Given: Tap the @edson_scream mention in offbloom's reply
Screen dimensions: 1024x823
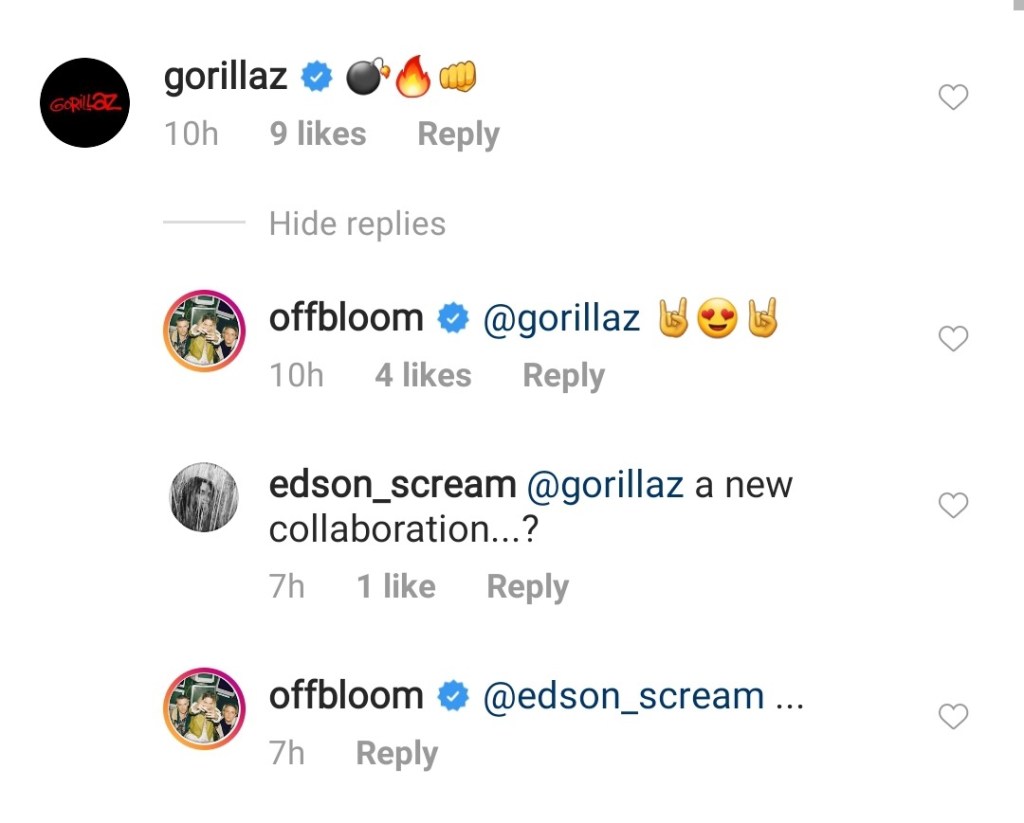Looking at the screenshot, I should click(623, 696).
